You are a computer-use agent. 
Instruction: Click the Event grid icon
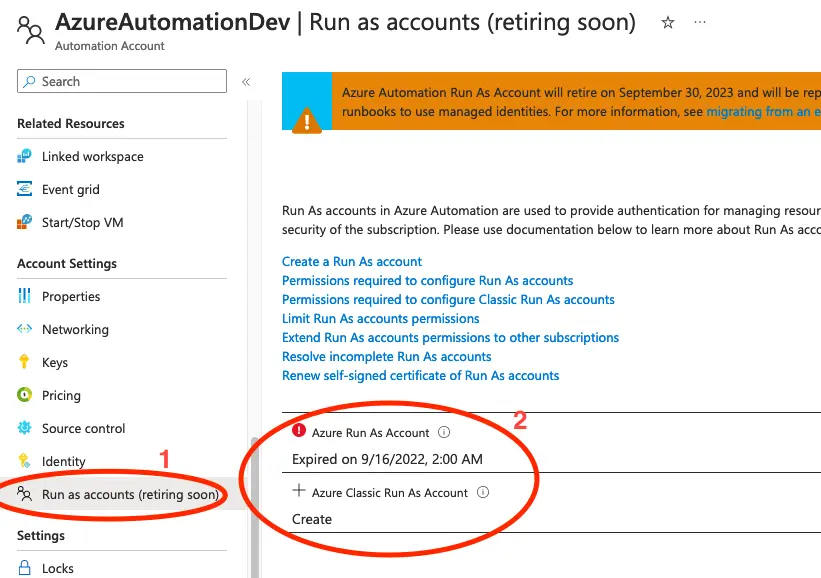[x=25, y=190]
